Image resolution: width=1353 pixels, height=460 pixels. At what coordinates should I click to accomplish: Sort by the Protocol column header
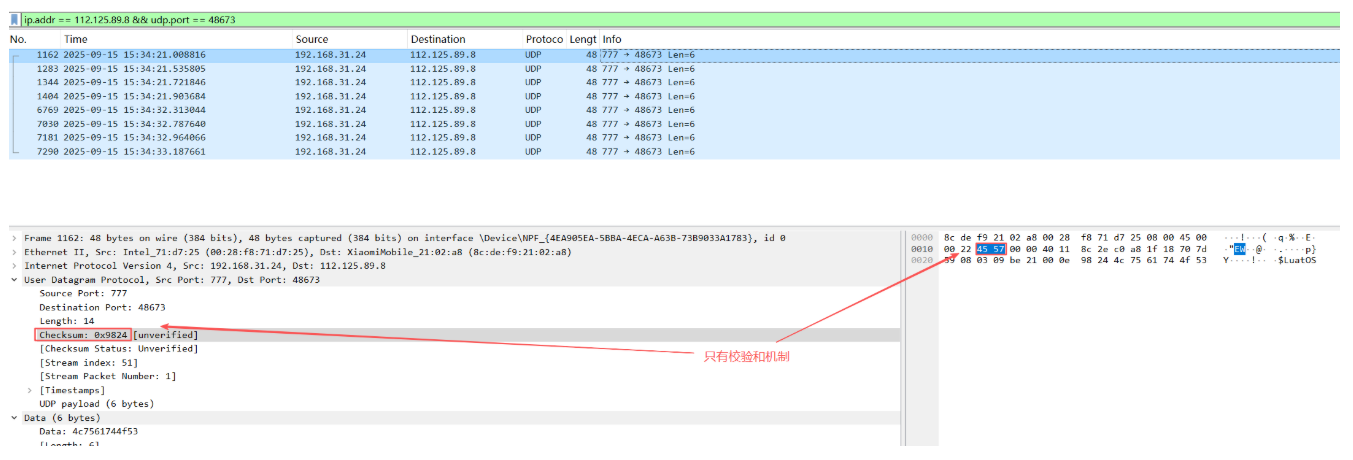click(x=545, y=39)
